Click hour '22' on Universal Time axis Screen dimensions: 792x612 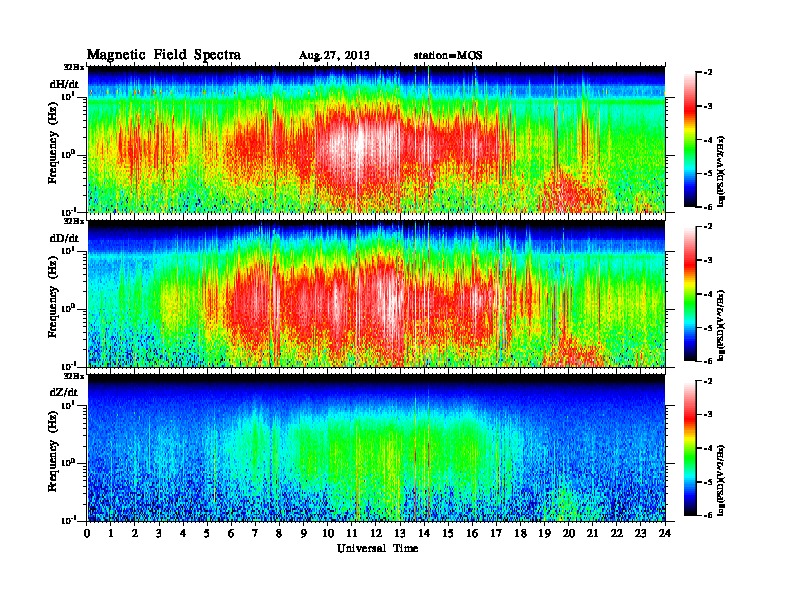point(617,533)
